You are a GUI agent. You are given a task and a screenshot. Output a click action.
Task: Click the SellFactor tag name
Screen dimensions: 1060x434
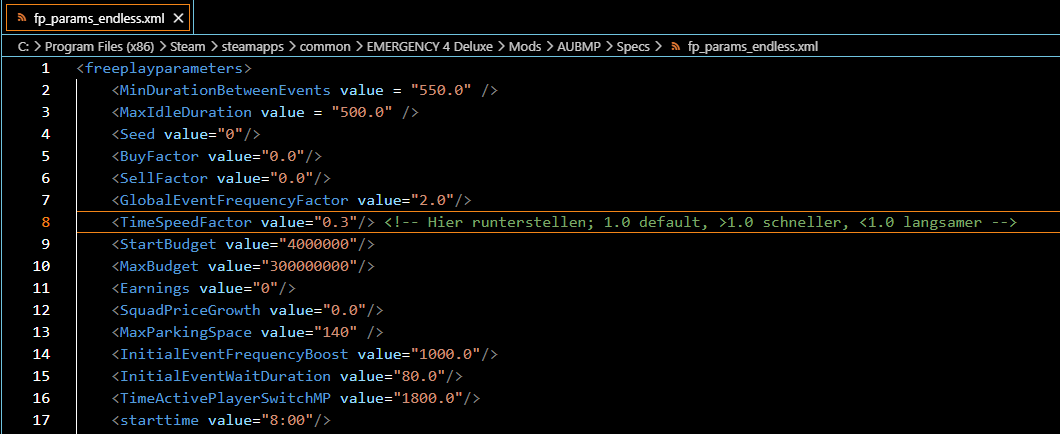point(164,178)
